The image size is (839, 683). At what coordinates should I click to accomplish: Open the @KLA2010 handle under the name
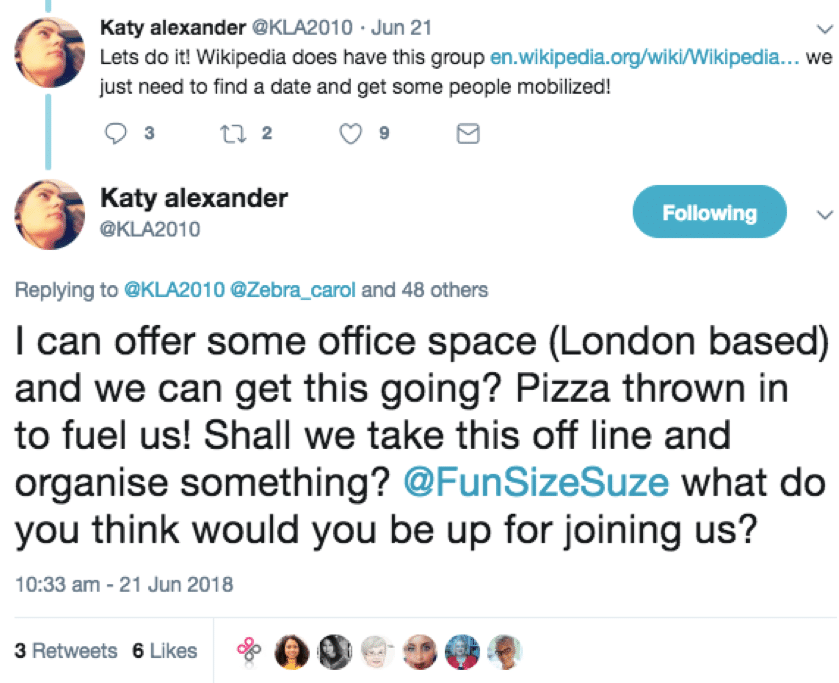[150, 229]
